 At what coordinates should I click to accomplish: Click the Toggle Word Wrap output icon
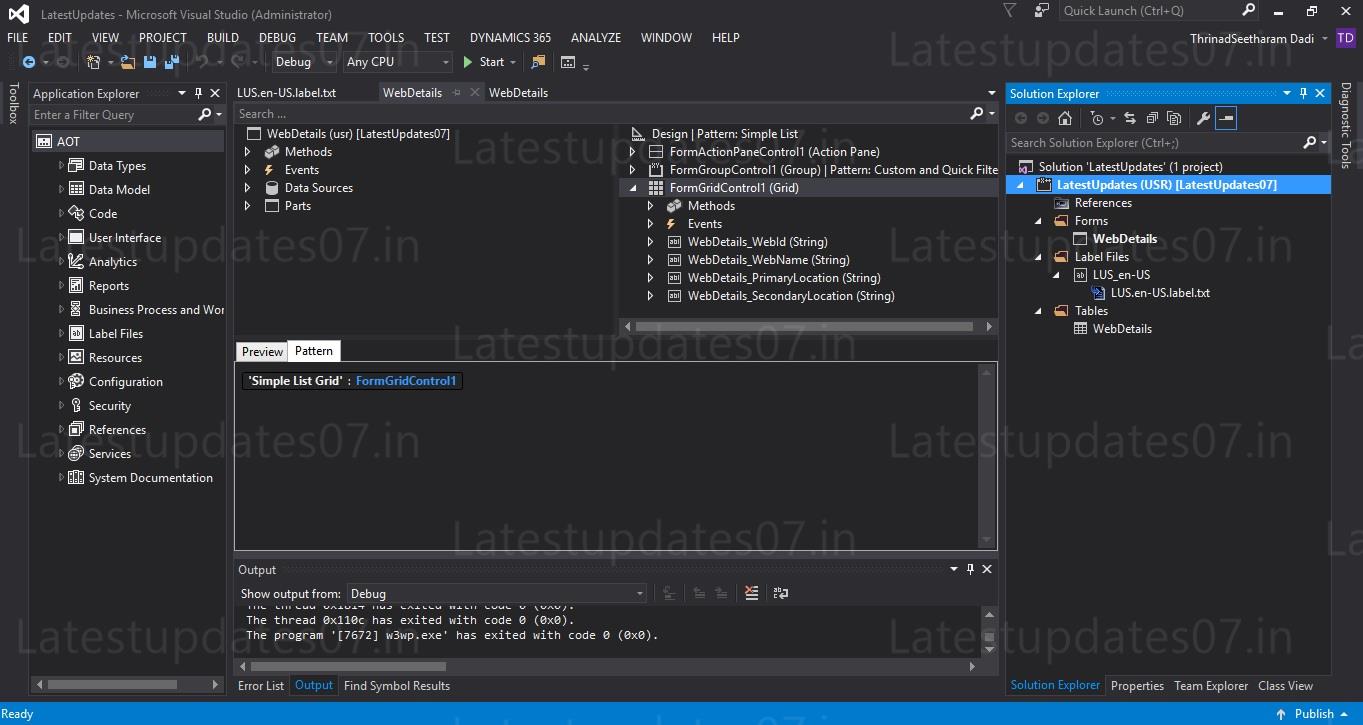[780, 592]
